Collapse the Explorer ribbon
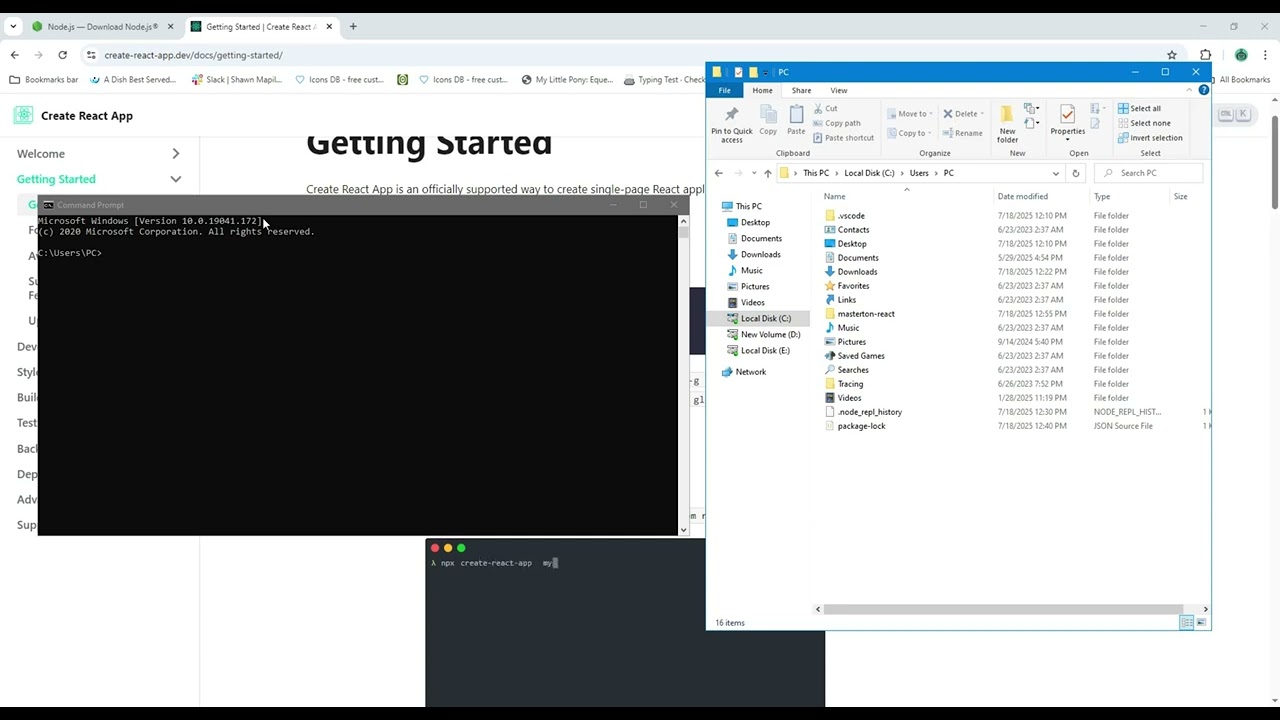The width and height of the screenshot is (1280, 720). pyautogui.click(x=1190, y=90)
